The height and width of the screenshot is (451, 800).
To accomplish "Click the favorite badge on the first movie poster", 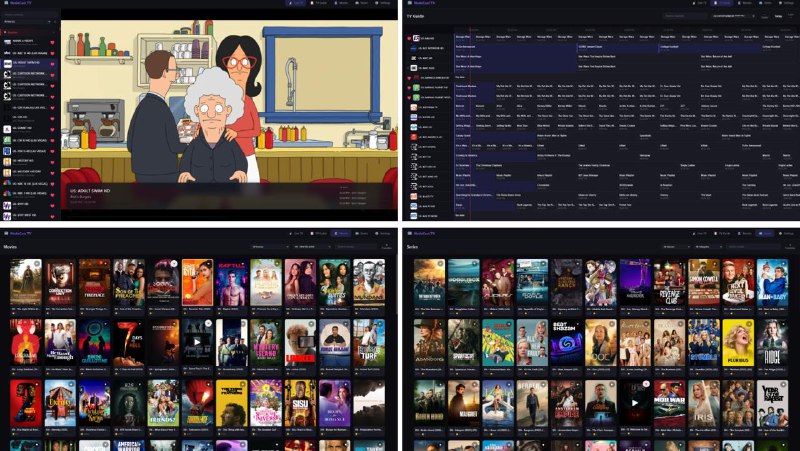I will pos(38,264).
